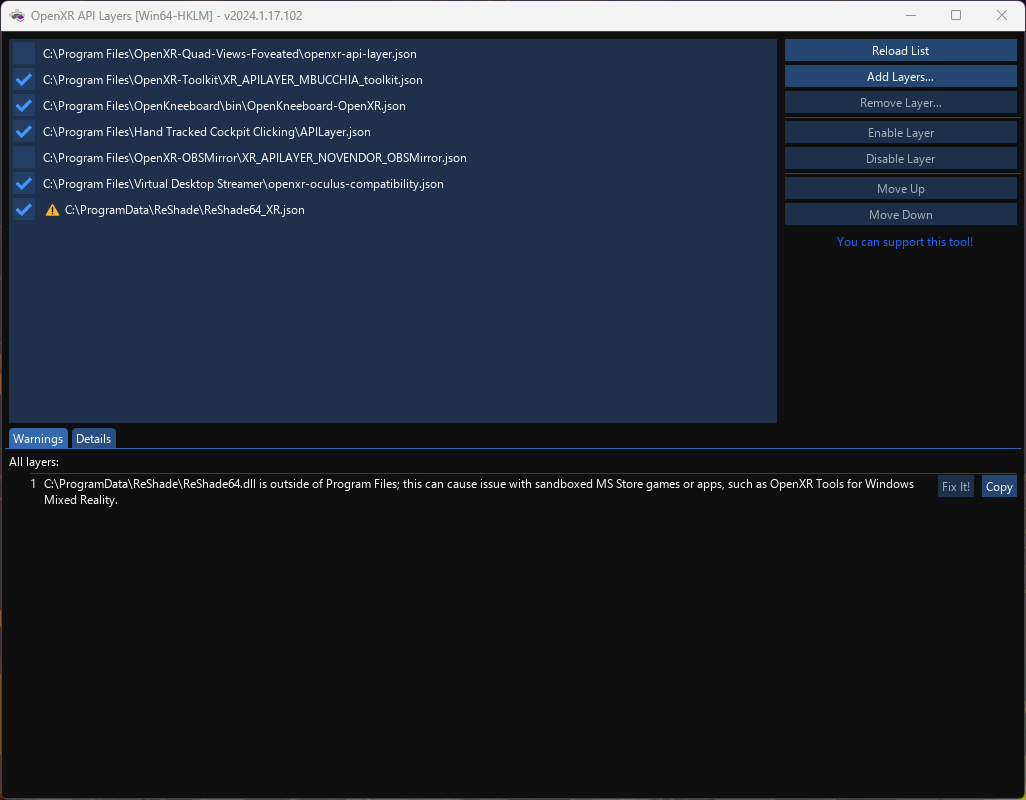Image resolution: width=1026 pixels, height=800 pixels.
Task: Click the Remove Layer button
Action: point(900,103)
